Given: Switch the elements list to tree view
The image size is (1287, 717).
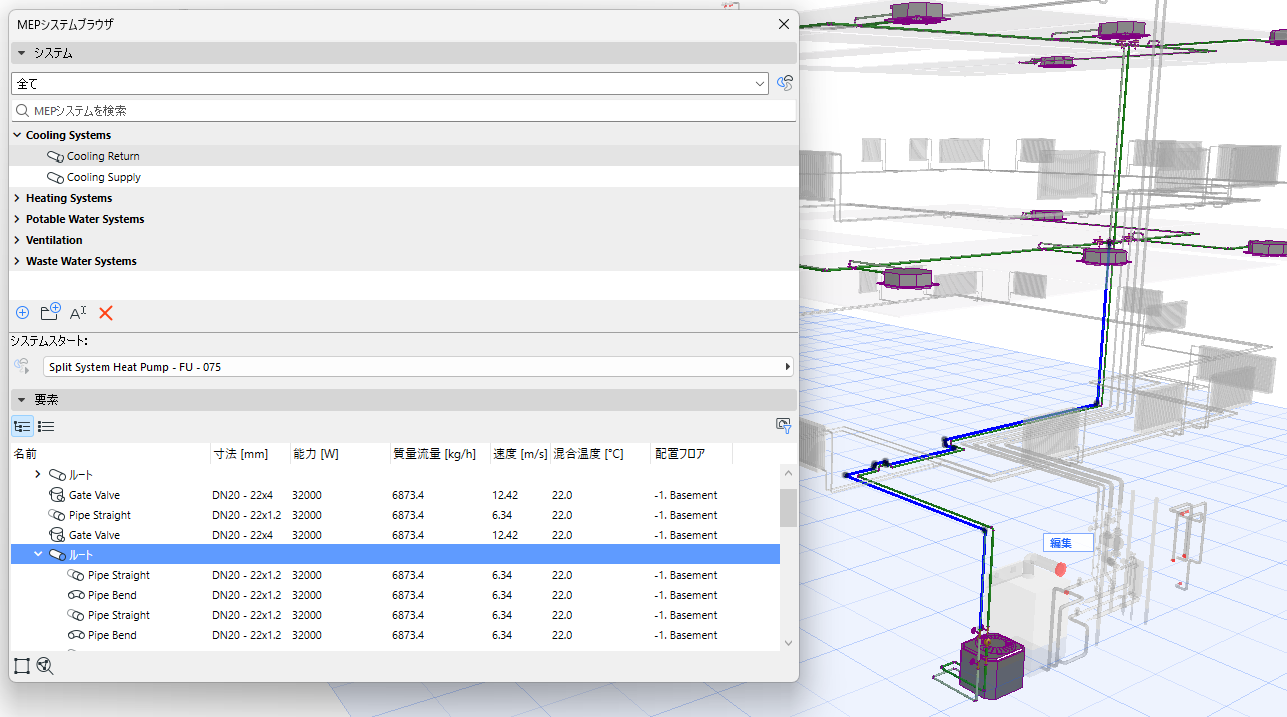Looking at the screenshot, I should point(22,426).
